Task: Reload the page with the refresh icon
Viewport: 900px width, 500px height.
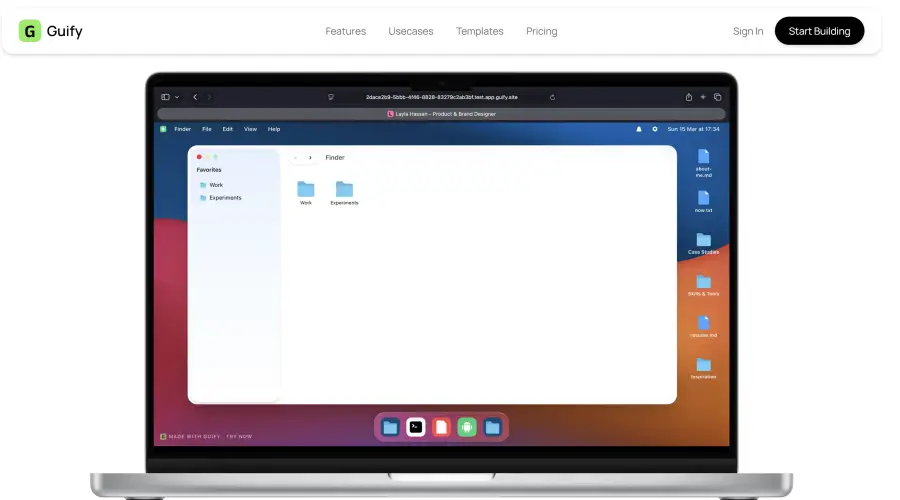Action: (552, 97)
